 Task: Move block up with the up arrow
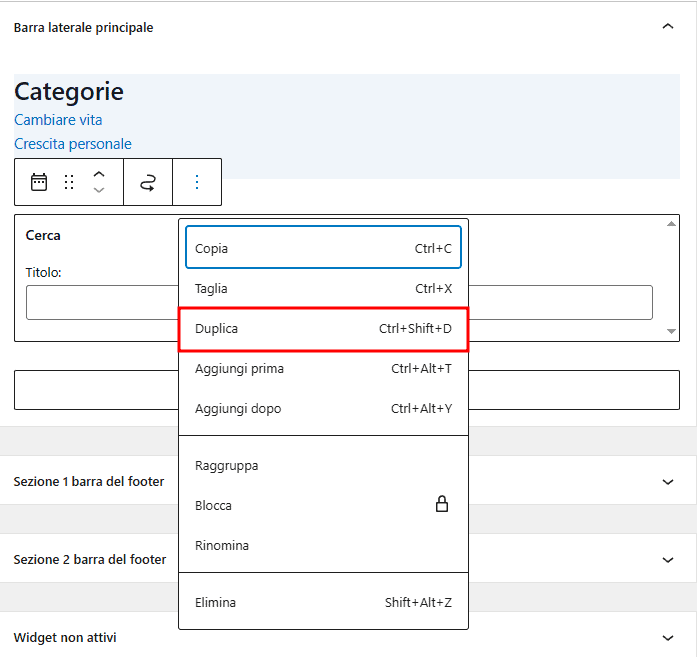pos(99,174)
